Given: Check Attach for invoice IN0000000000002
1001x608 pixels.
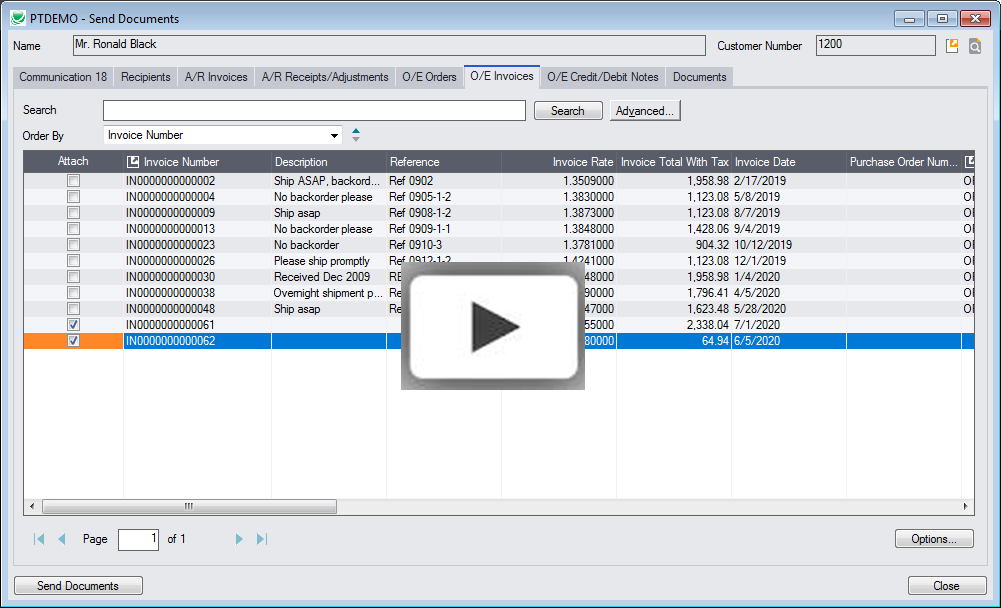Looking at the screenshot, I should 73,181.
